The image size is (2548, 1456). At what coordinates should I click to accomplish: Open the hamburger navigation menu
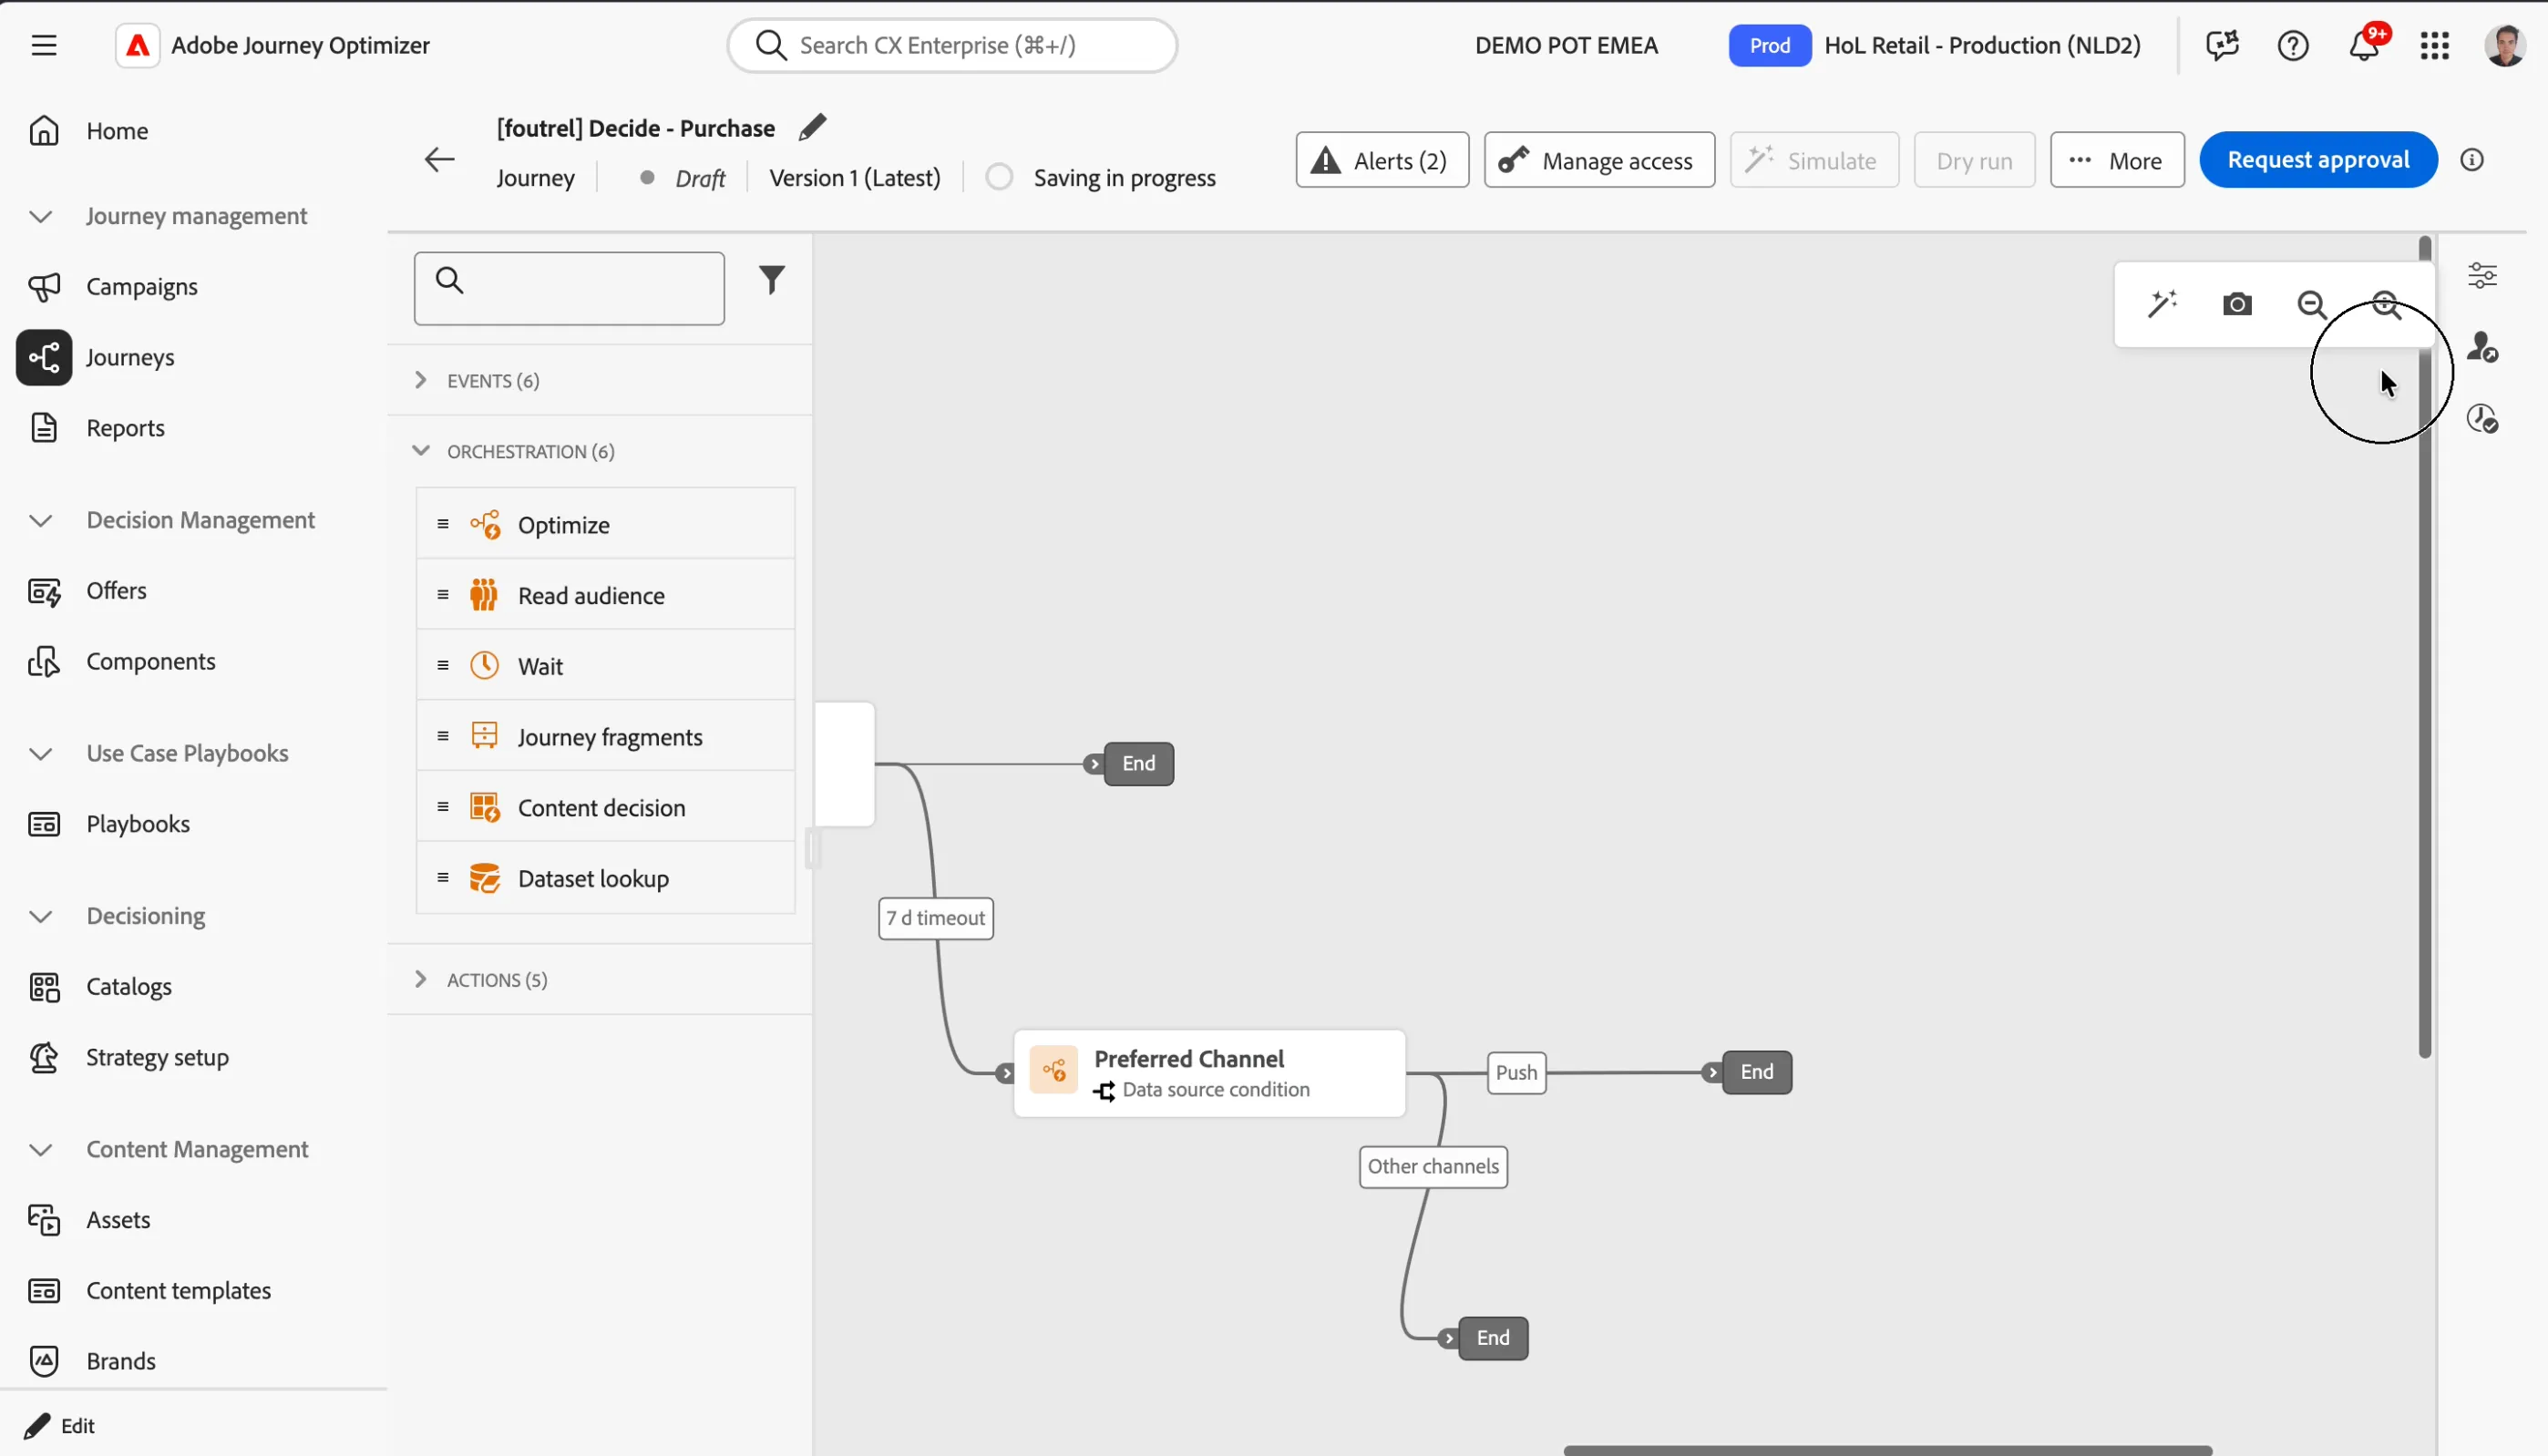44,45
